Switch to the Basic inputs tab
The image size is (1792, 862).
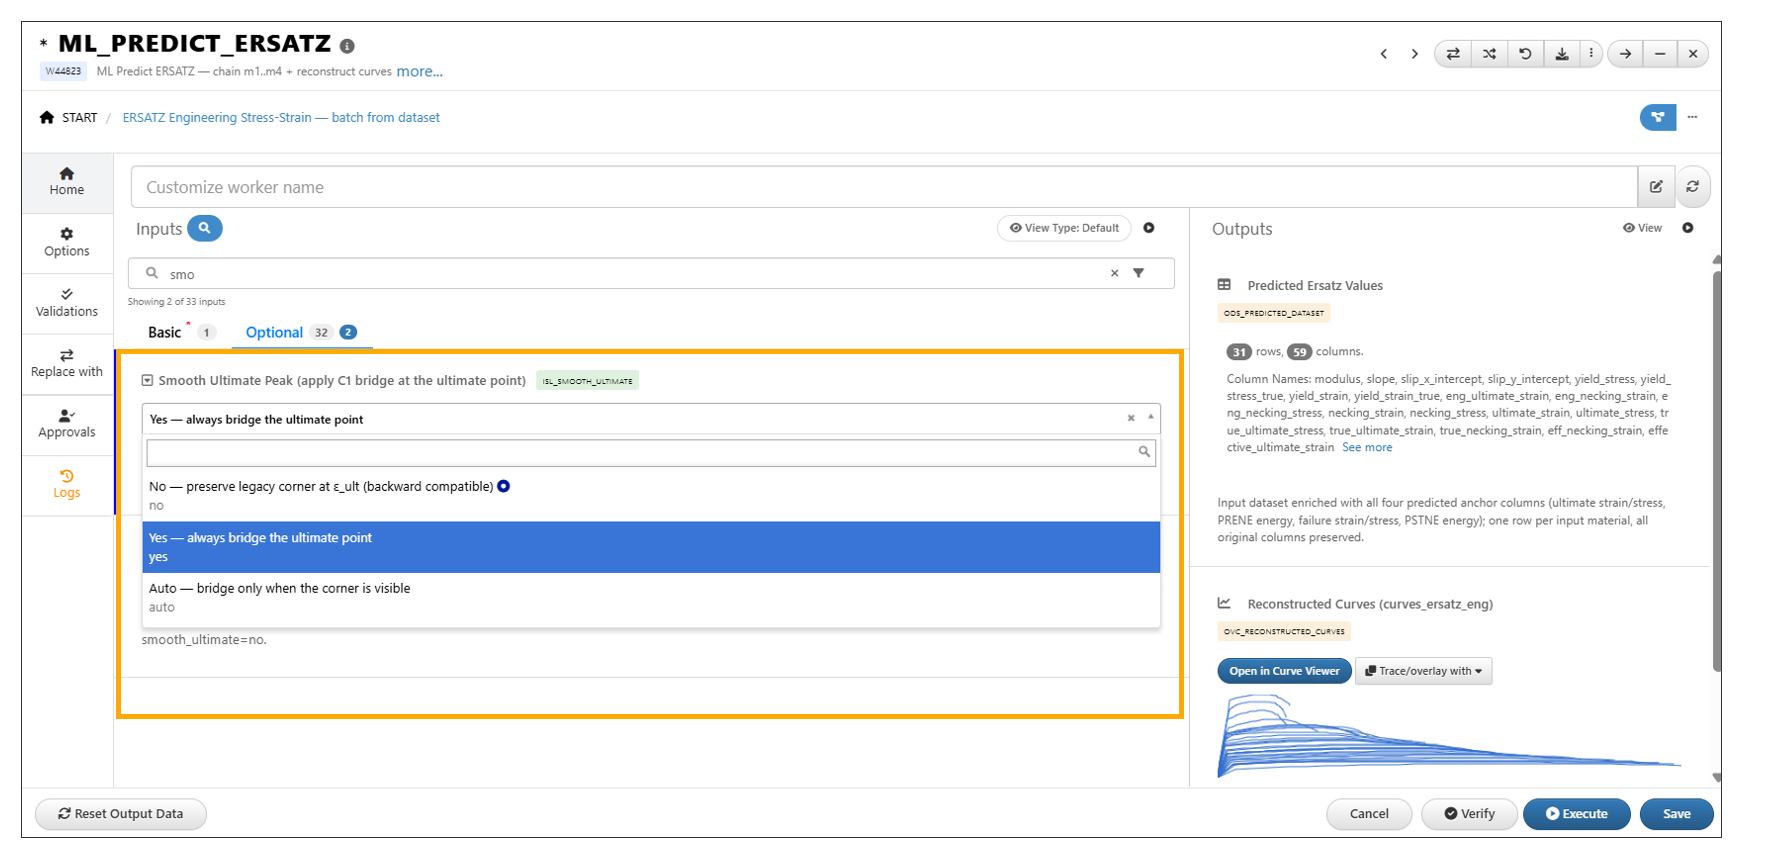[x=164, y=332]
